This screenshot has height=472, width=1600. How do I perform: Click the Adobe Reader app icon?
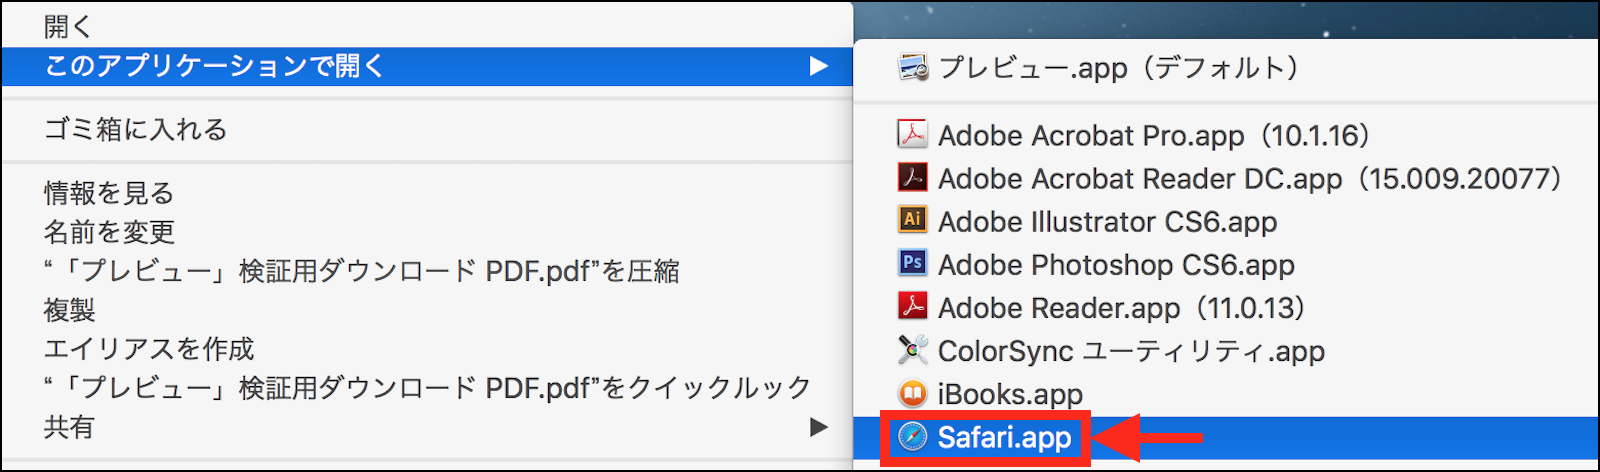912,307
